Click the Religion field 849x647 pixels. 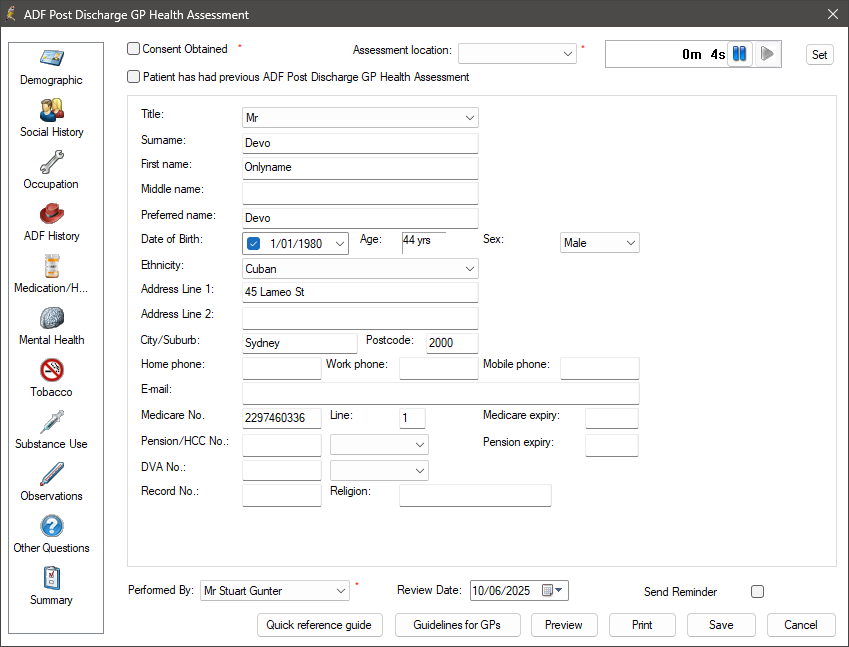475,495
